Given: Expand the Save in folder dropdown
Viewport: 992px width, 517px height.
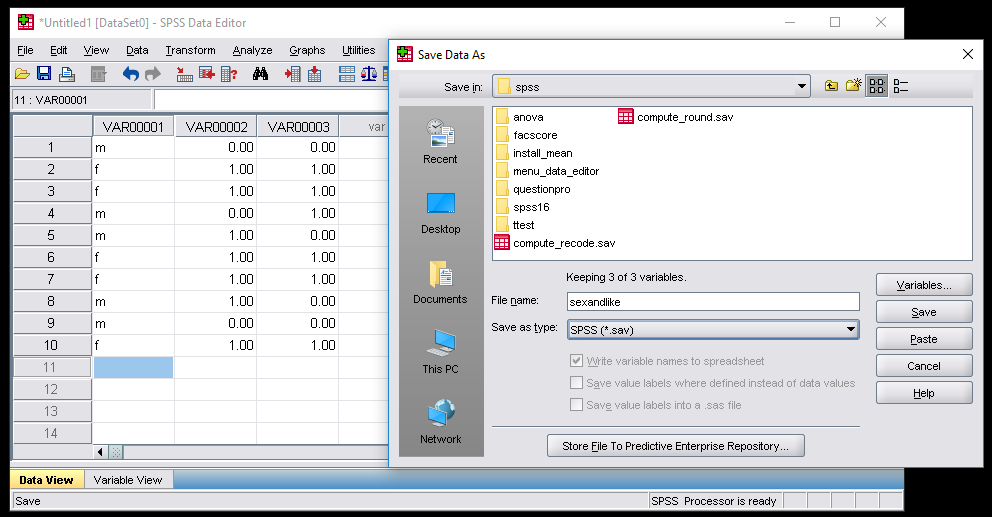Looking at the screenshot, I should point(801,87).
